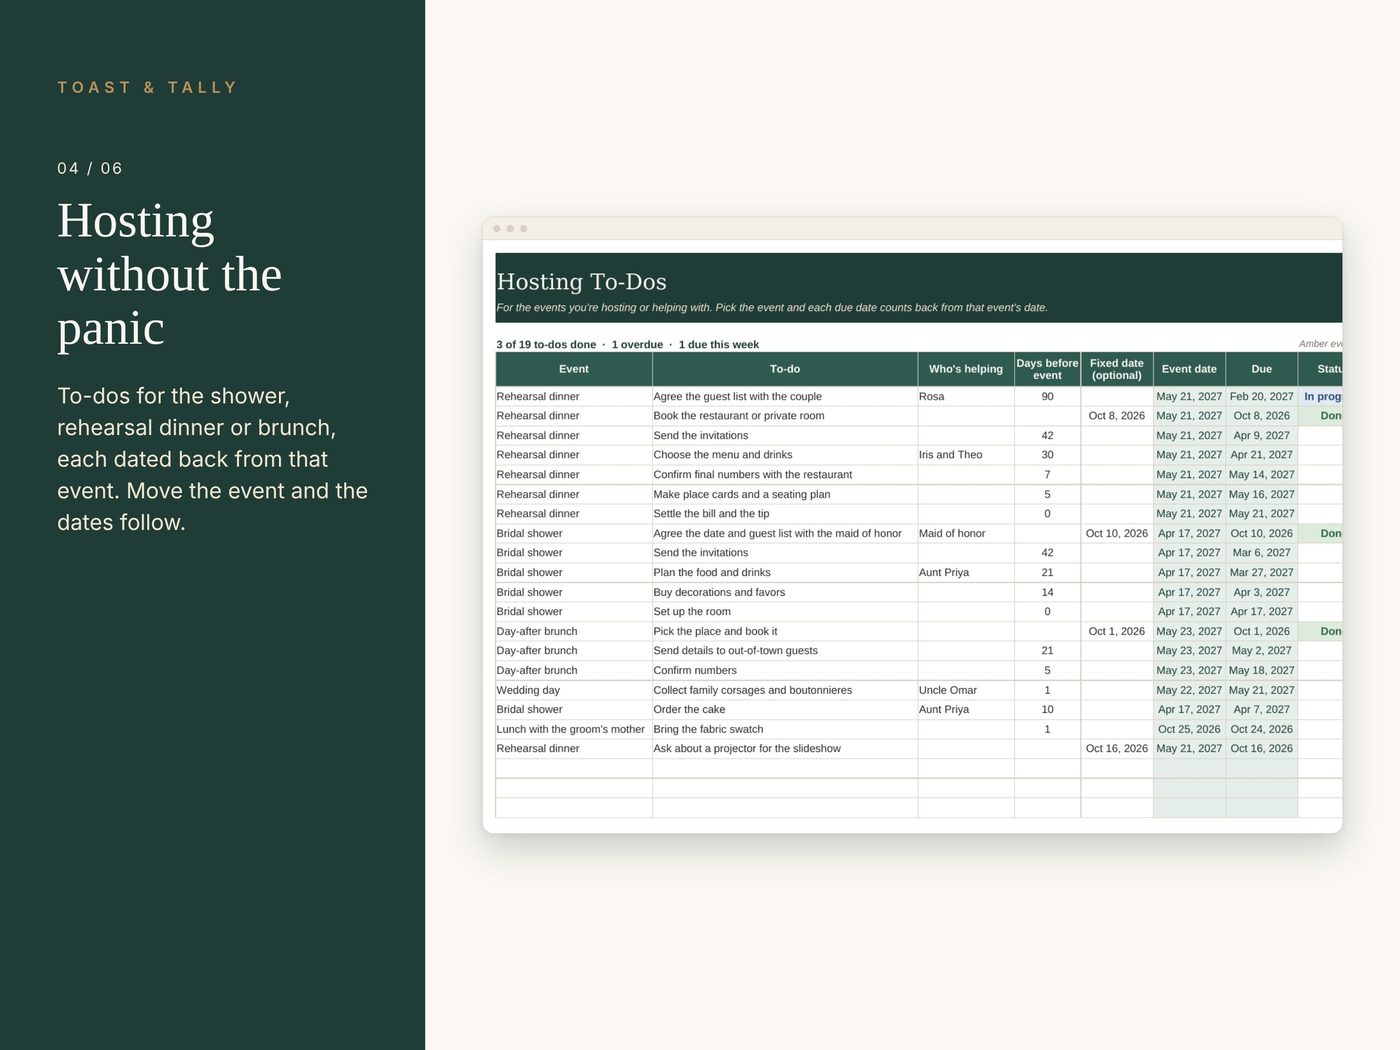This screenshot has width=1400, height=1050.
Task: Click the '3 of 19 to-dos done' summary
Action: [546, 345]
